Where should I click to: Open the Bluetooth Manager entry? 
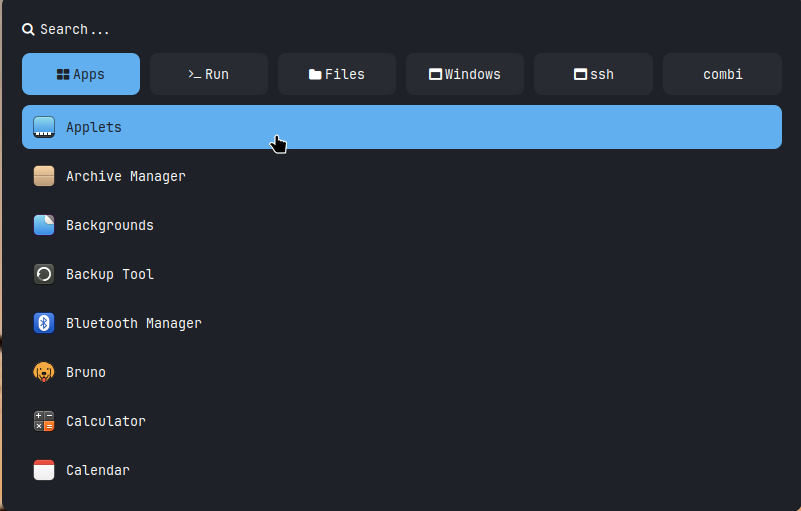click(x=134, y=323)
